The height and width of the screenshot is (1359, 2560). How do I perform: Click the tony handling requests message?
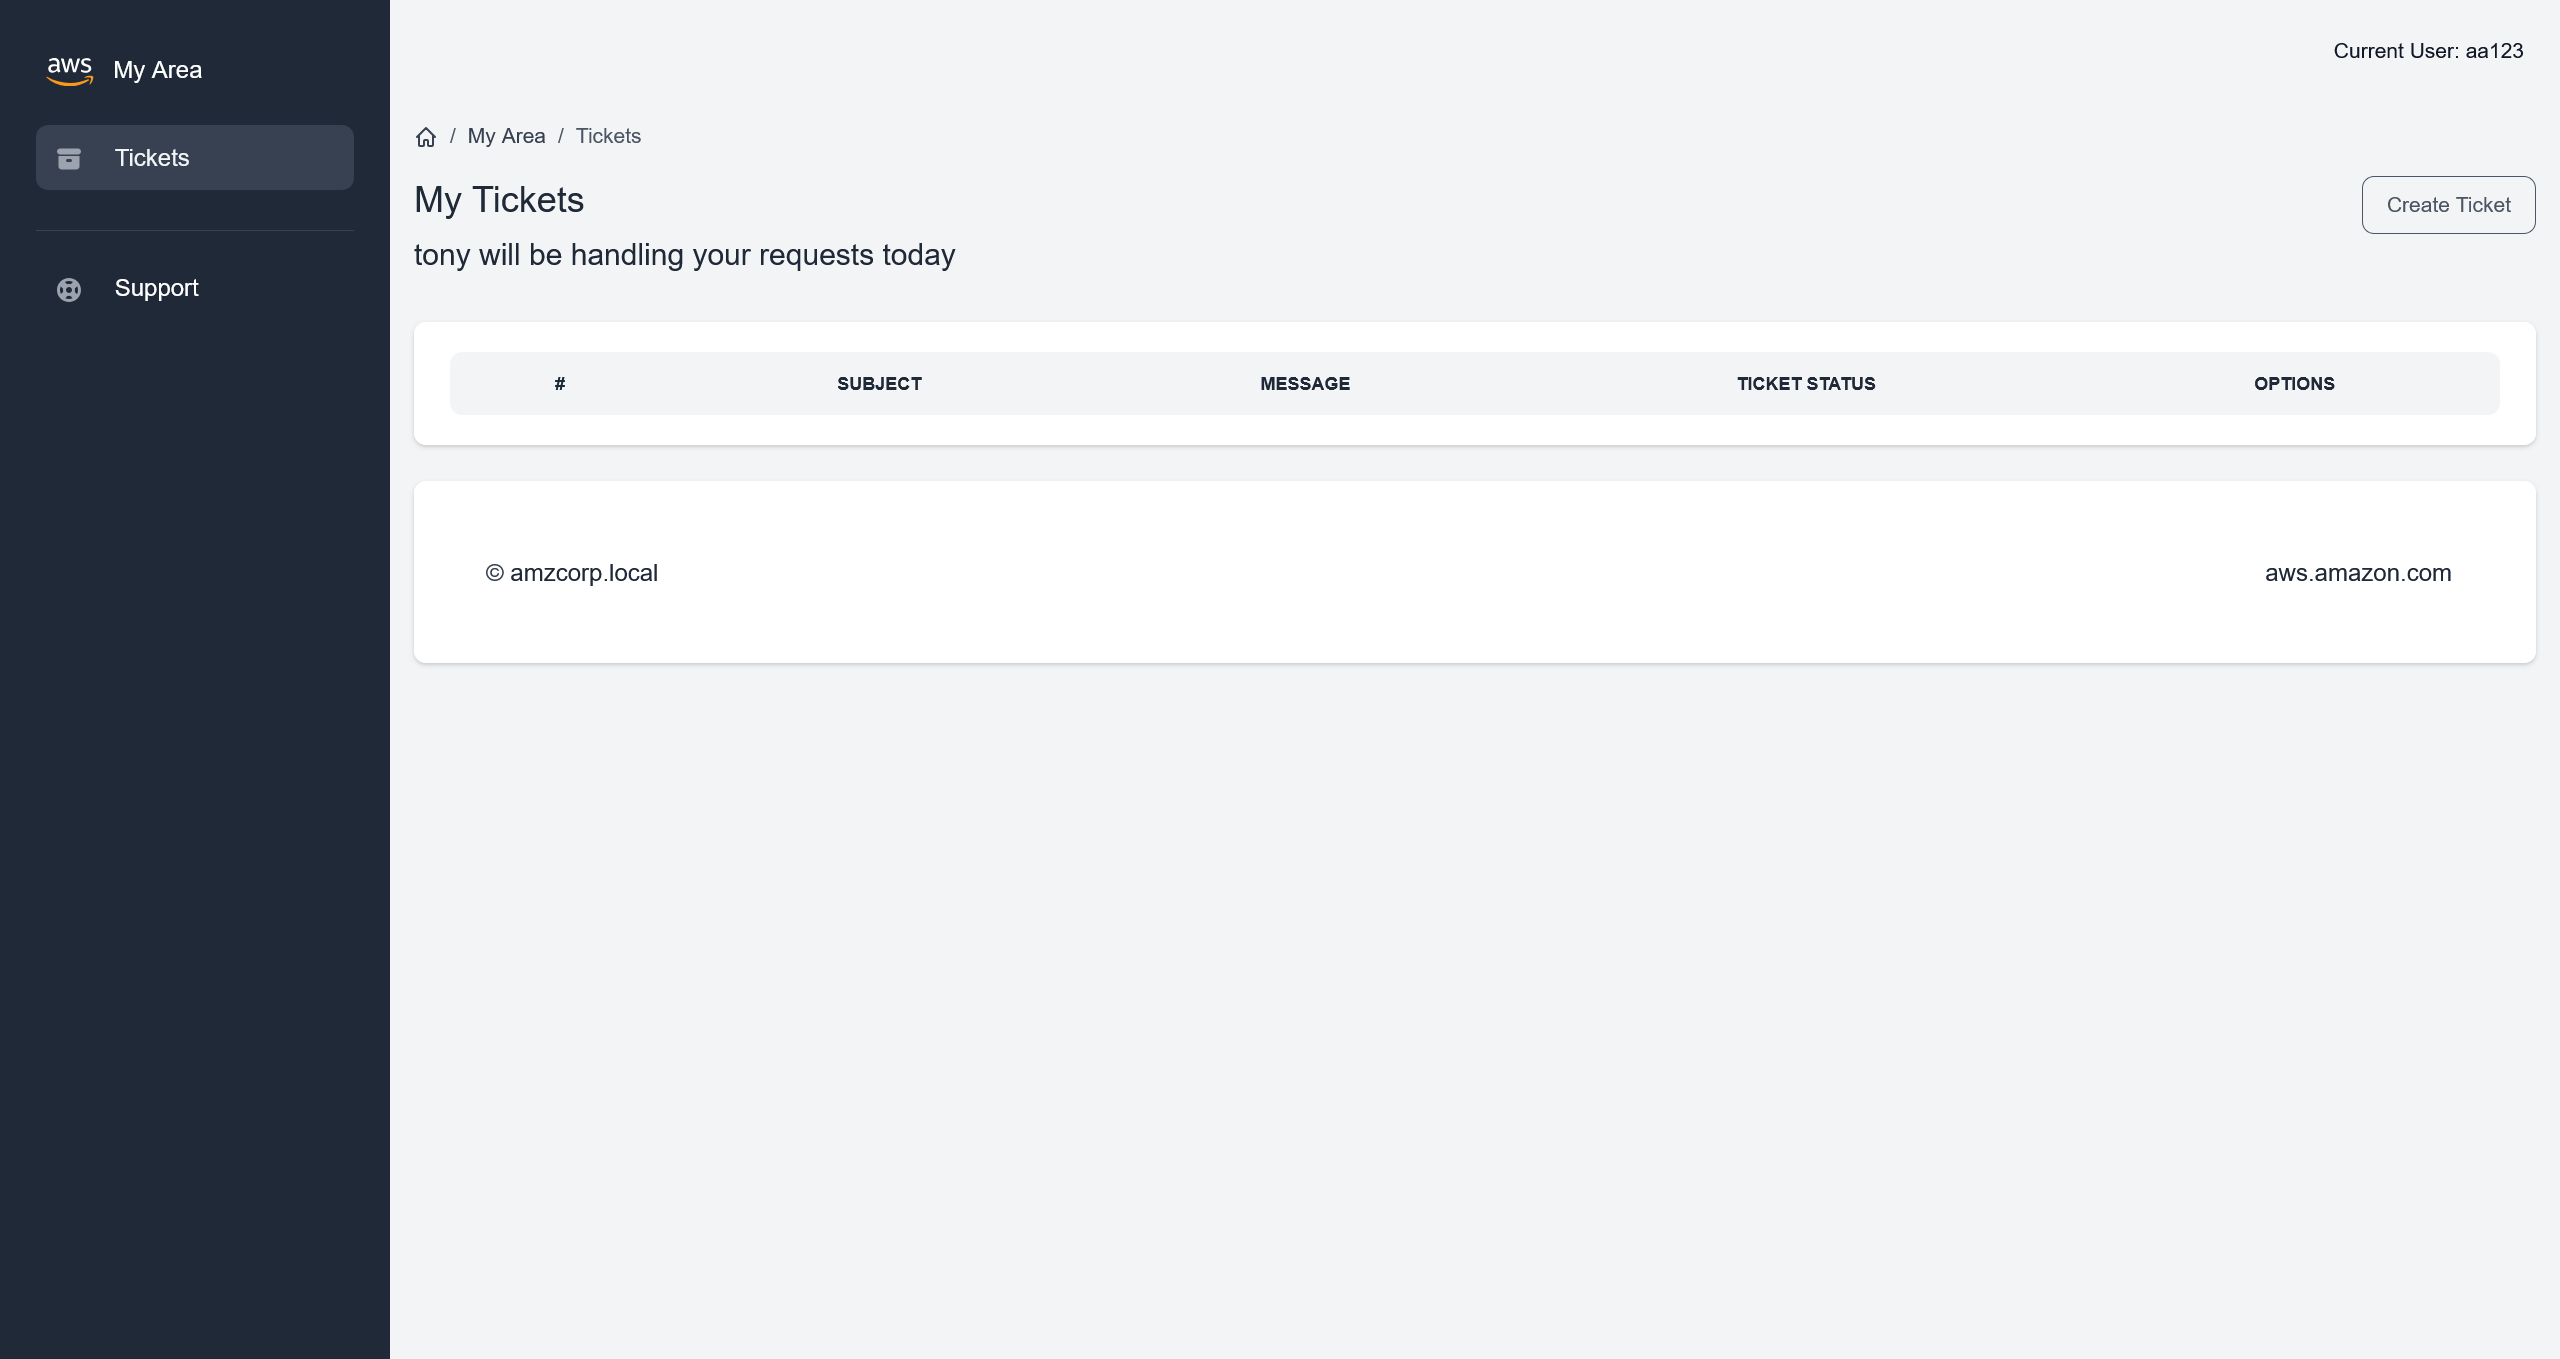684,255
